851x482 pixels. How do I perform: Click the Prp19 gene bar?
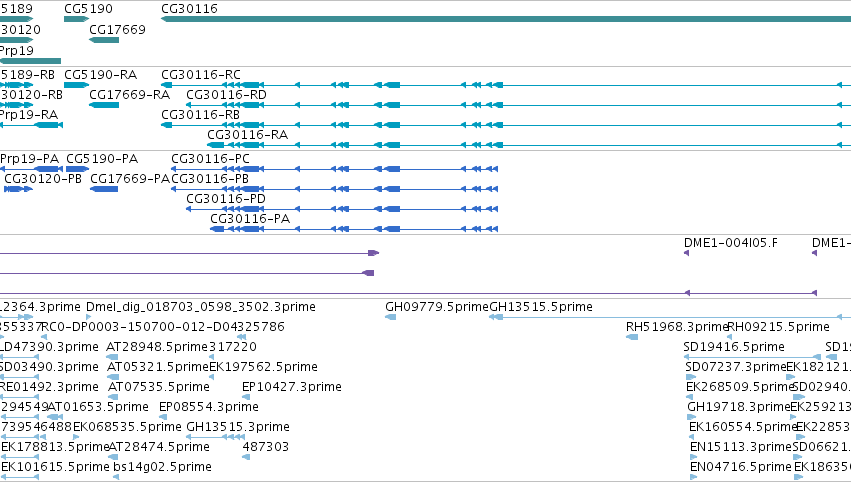click(30, 61)
